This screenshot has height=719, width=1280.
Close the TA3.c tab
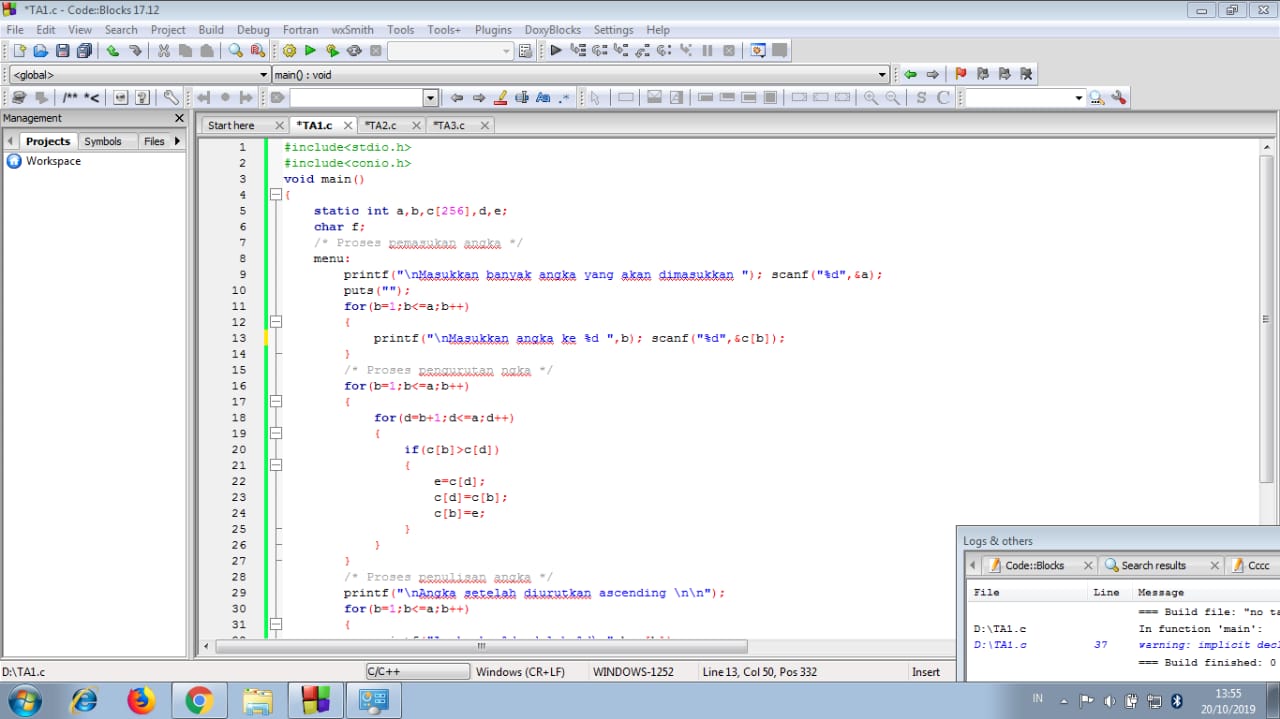(485, 126)
